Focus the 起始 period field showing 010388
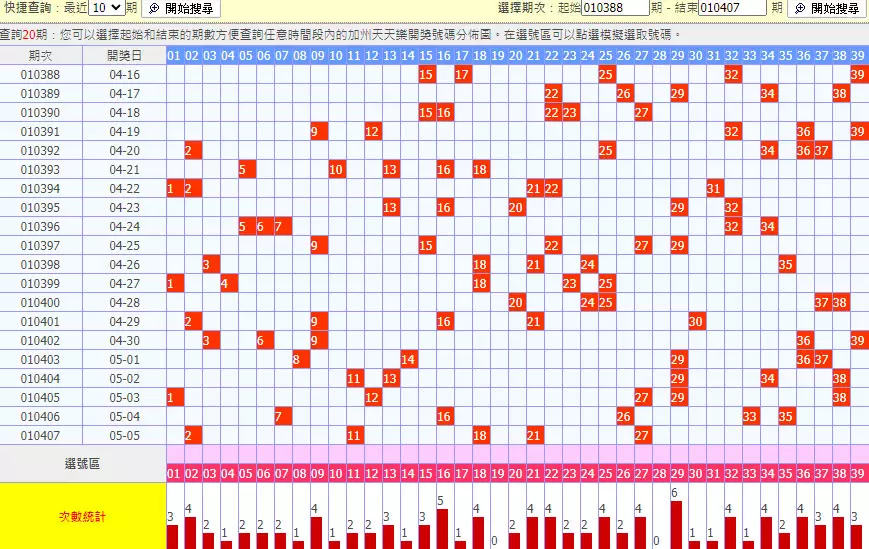Viewport: 869px width, 549px height. tap(615, 8)
